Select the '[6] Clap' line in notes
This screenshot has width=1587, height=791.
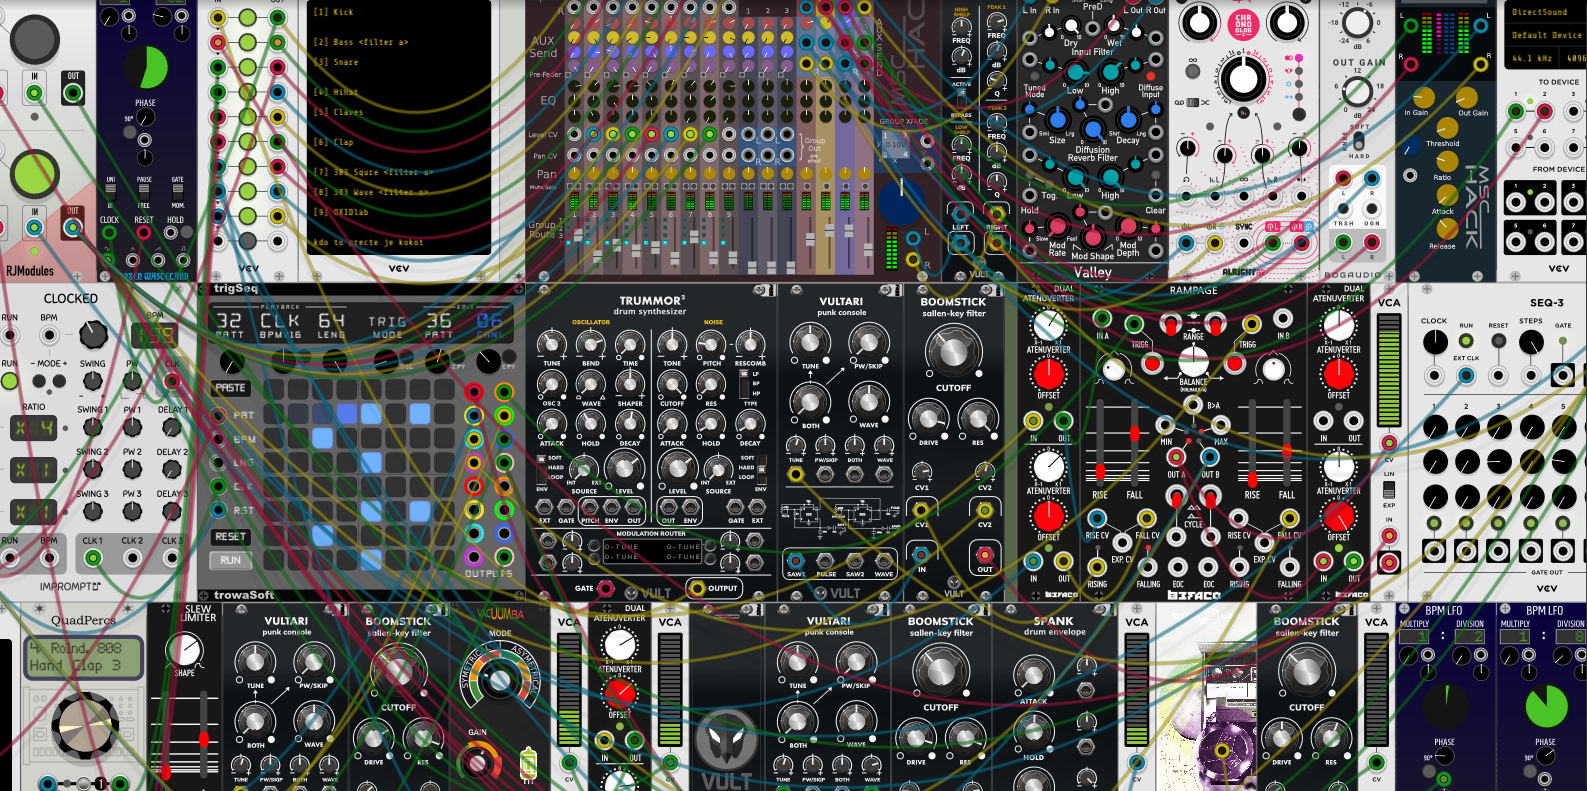pyautogui.click(x=333, y=142)
